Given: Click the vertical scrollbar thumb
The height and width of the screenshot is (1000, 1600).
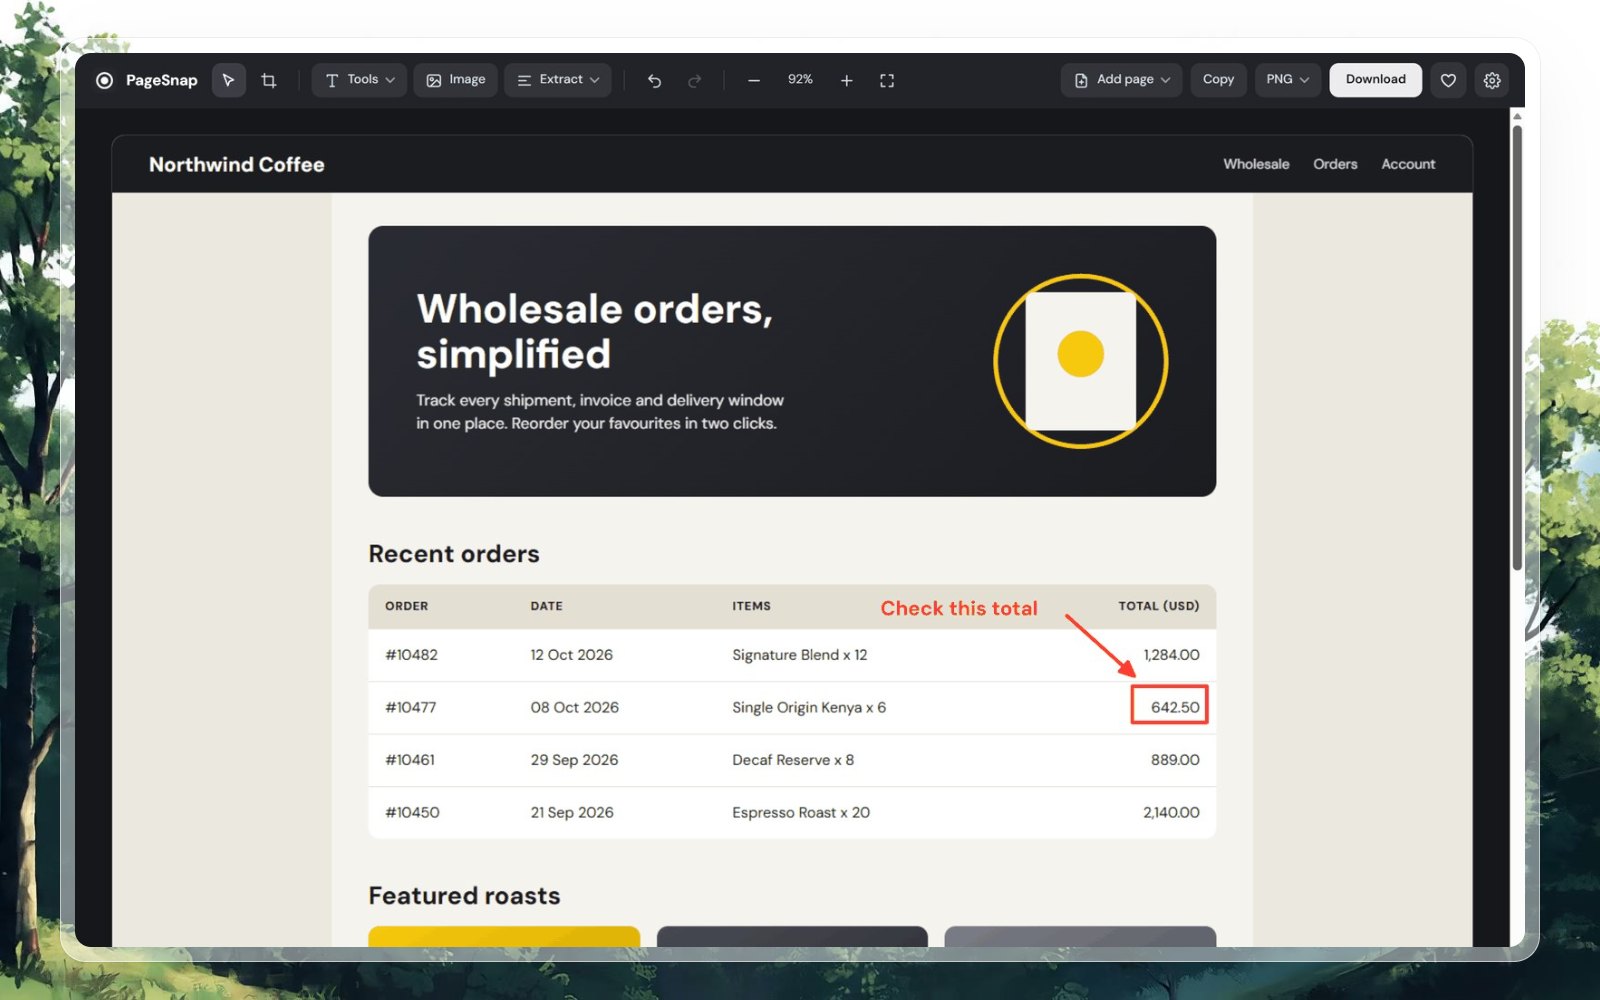Looking at the screenshot, I should pyautogui.click(x=1517, y=346).
